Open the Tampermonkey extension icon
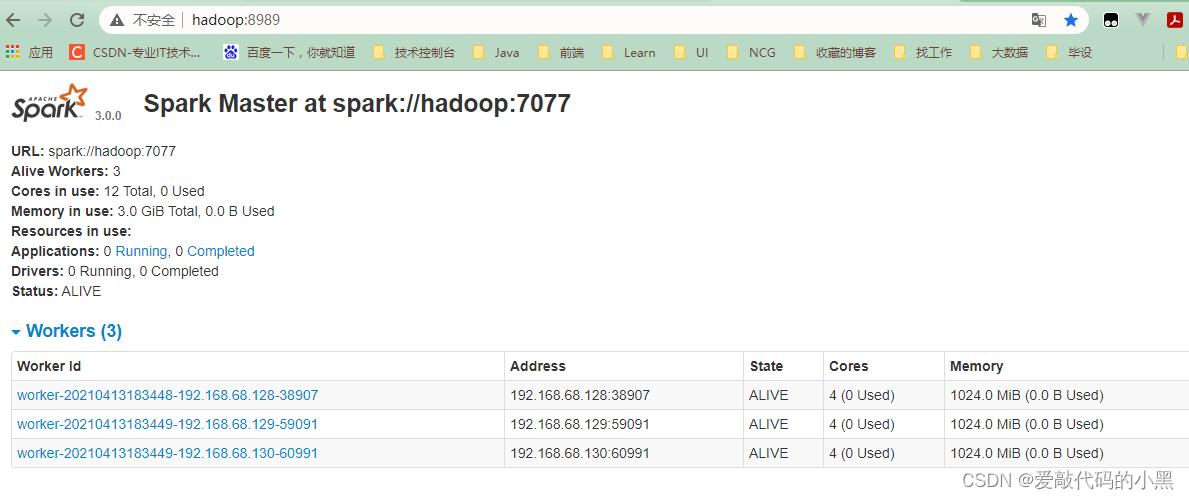 pyautogui.click(x=1110, y=20)
